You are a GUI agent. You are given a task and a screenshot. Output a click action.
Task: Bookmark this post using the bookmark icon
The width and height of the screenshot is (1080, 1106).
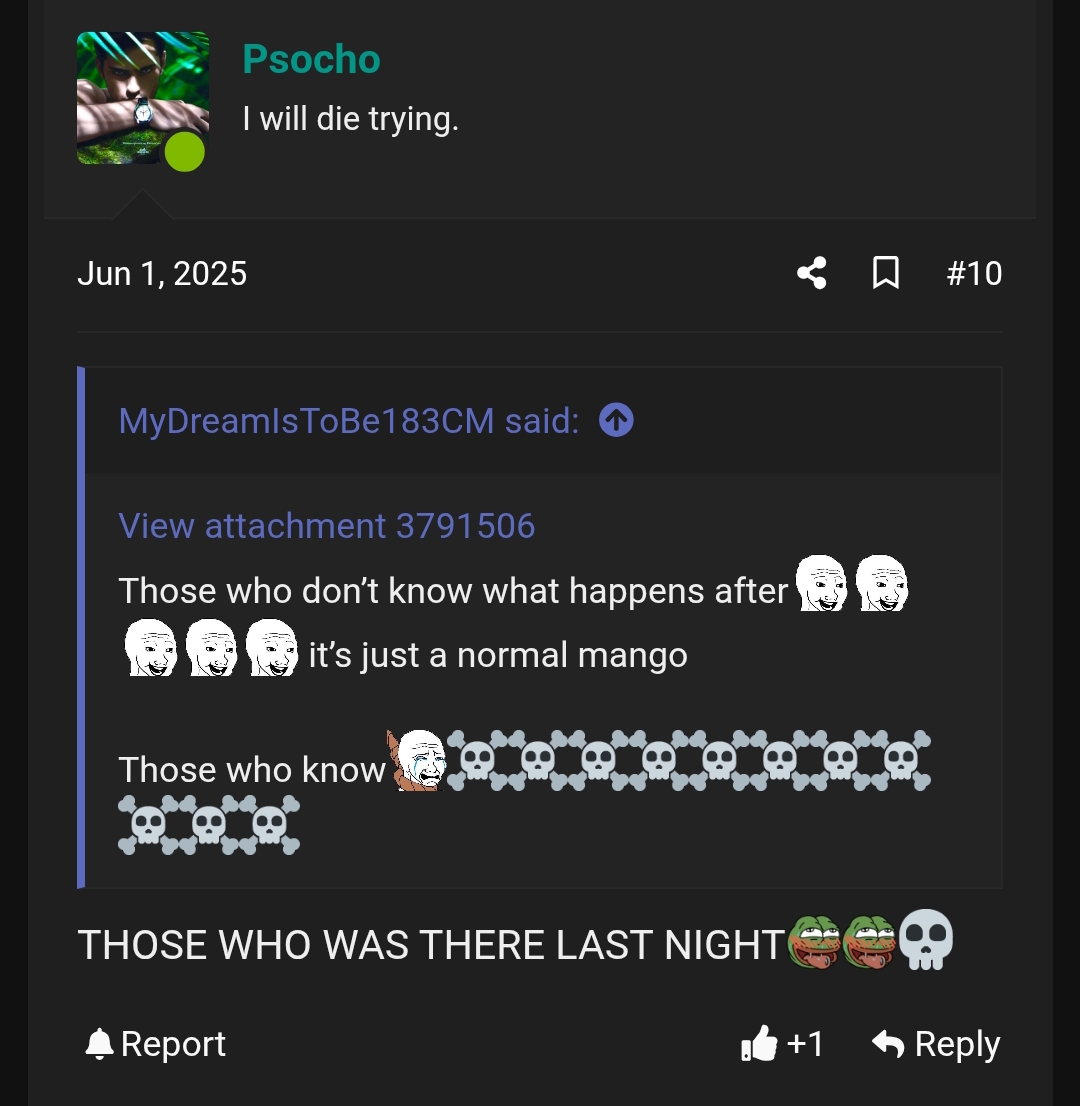(x=886, y=273)
